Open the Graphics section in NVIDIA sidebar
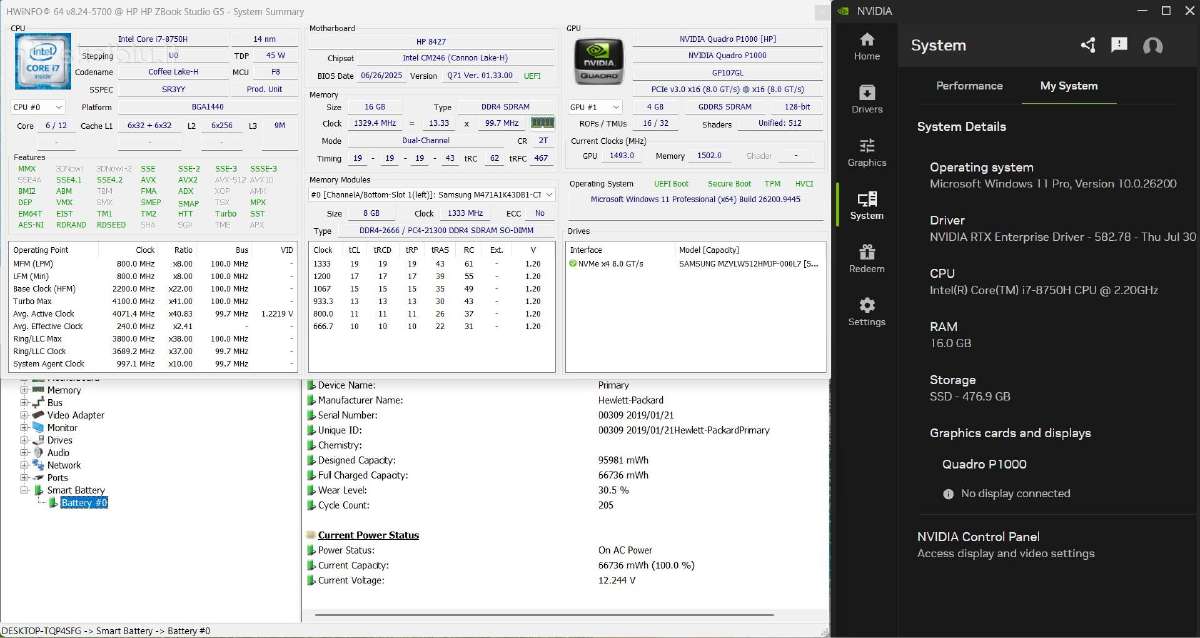Viewport: 1200px width, 638px height. 866,152
